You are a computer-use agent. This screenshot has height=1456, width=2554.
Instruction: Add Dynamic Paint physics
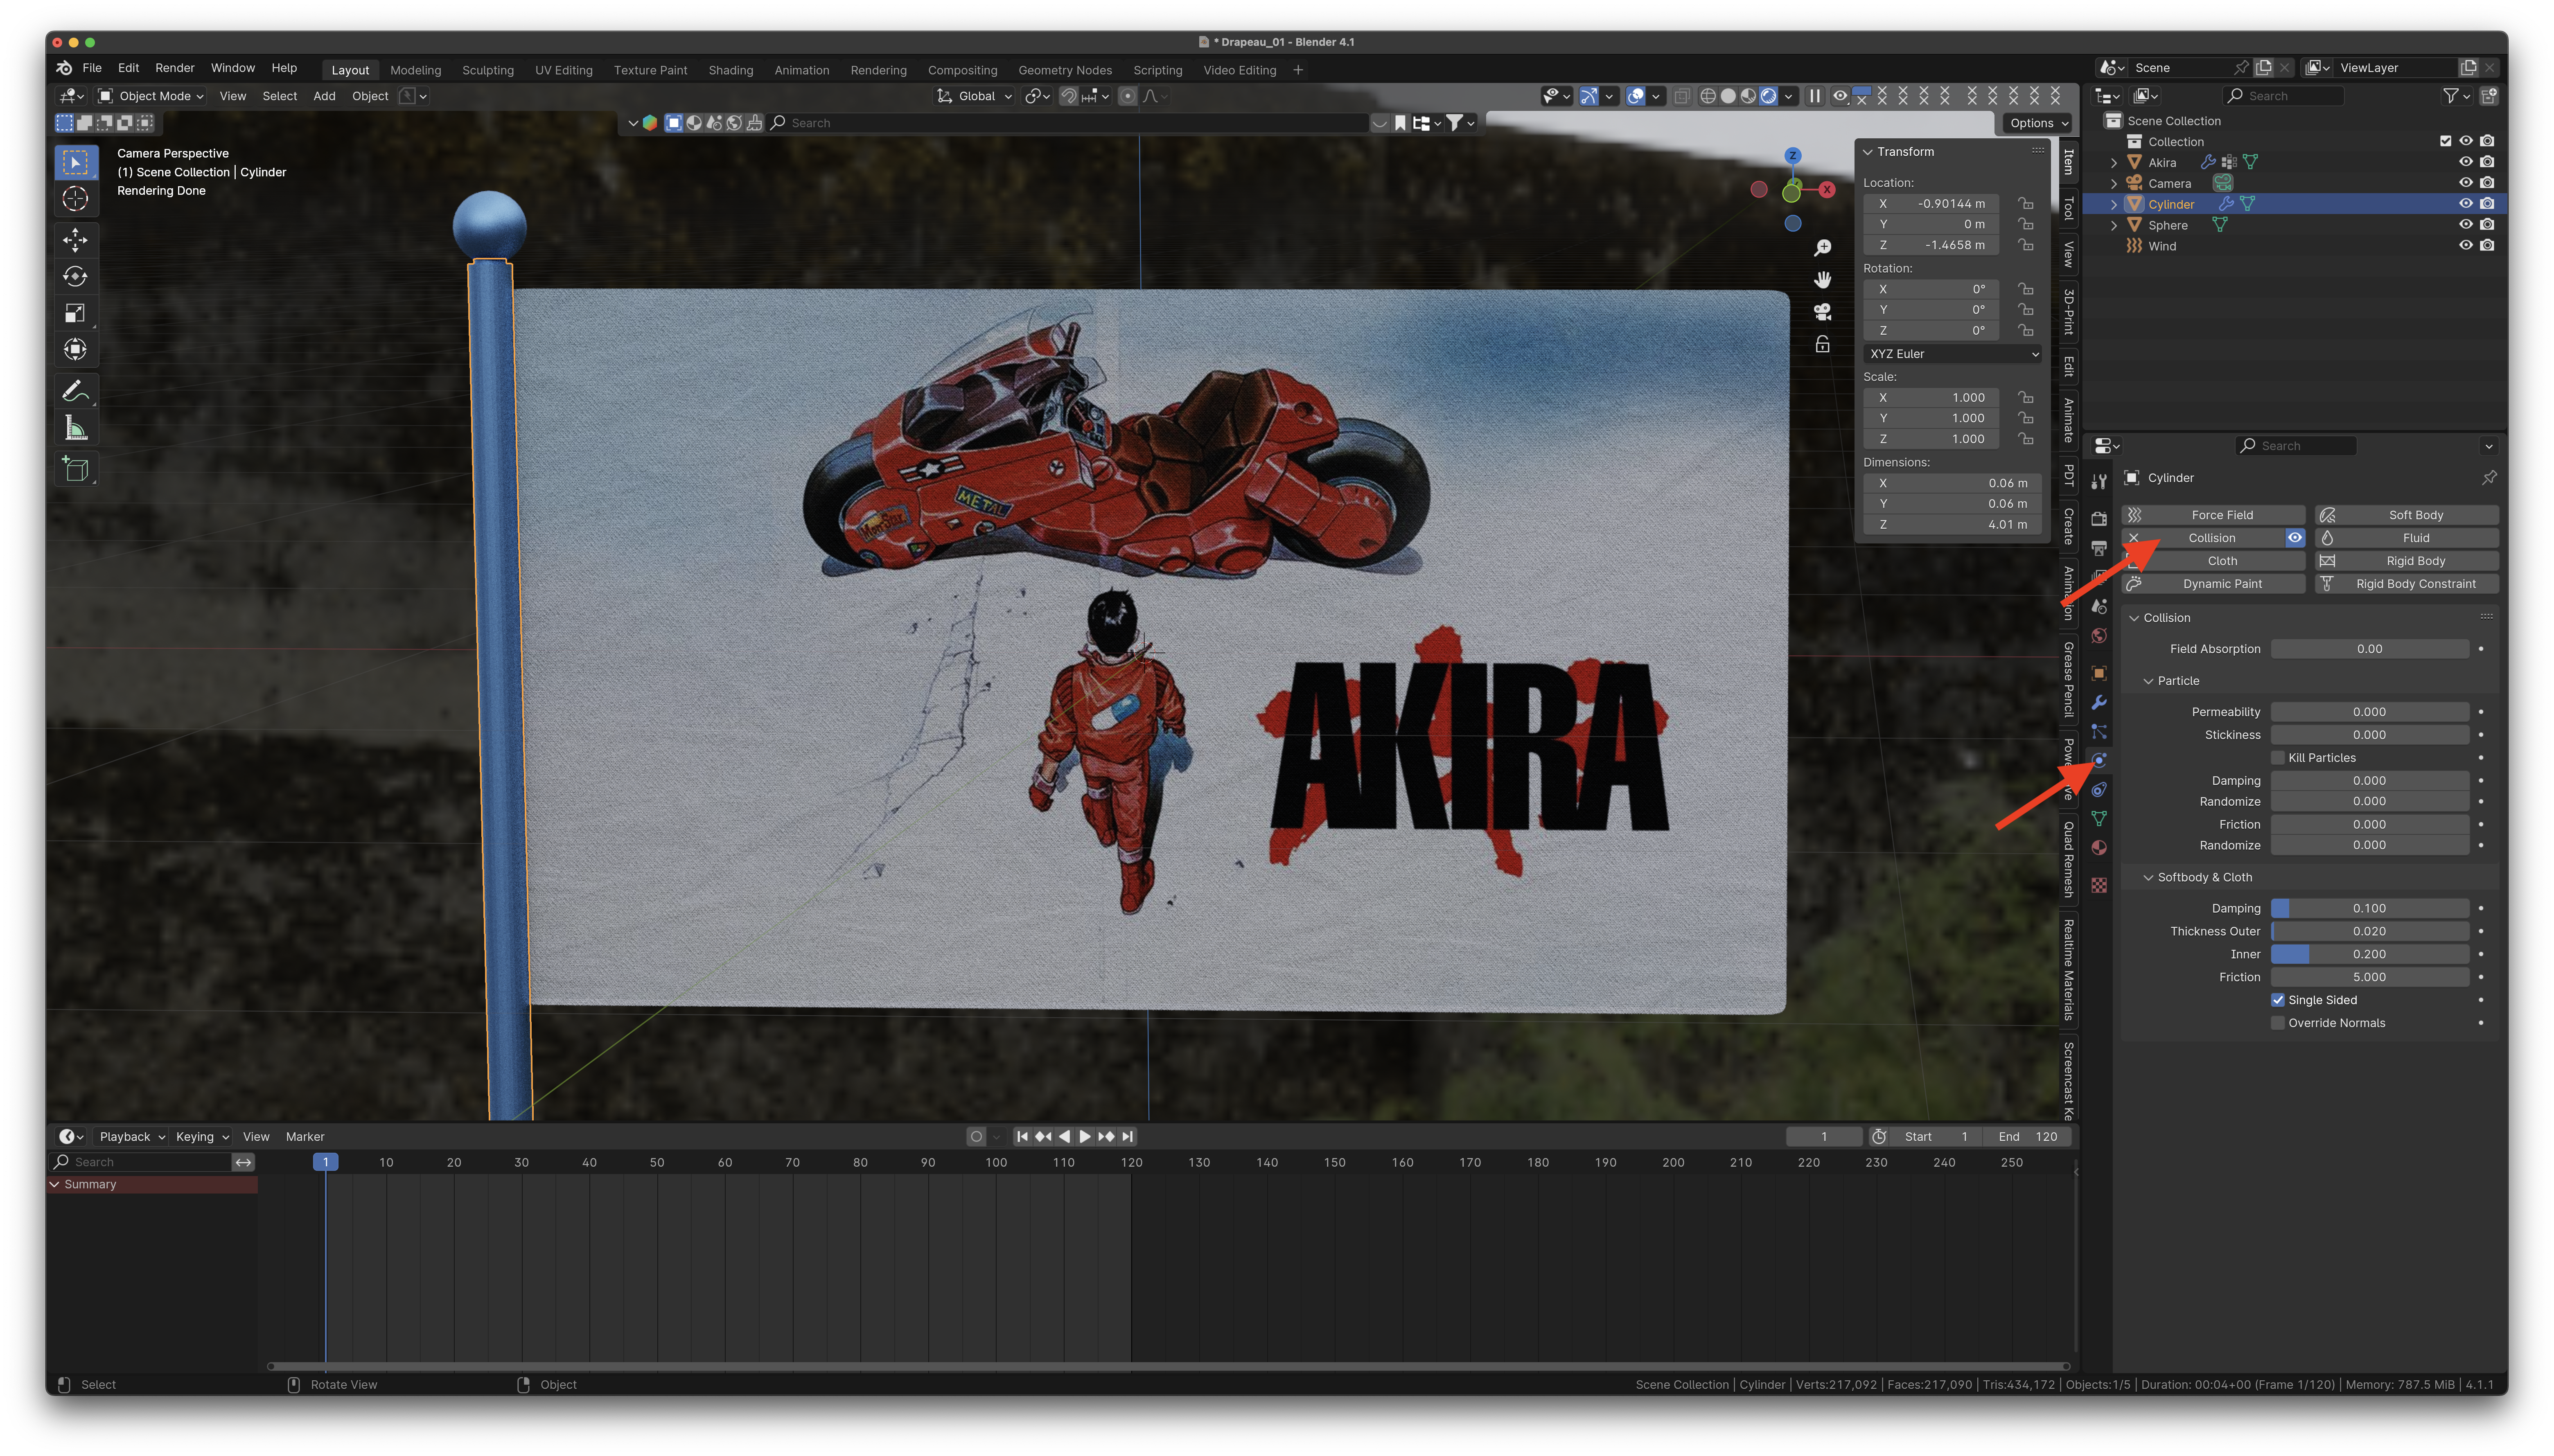[2213, 584]
